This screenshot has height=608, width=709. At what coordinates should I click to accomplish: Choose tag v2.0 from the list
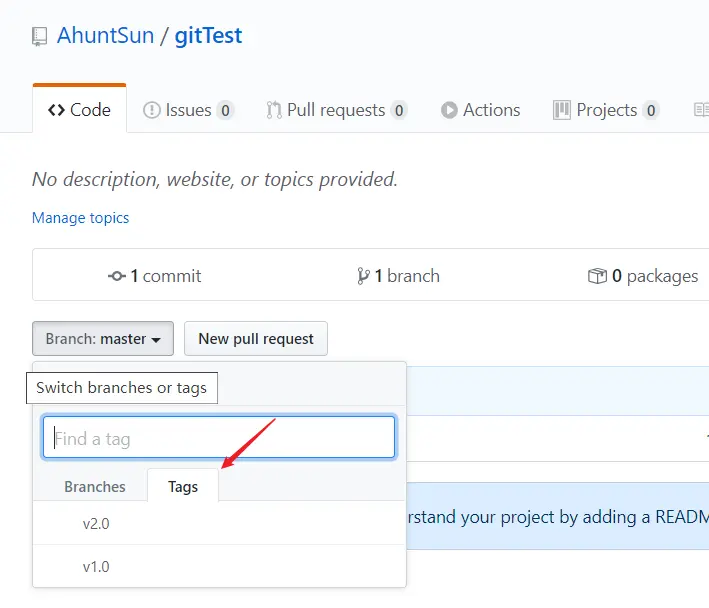tap(96, 523)
